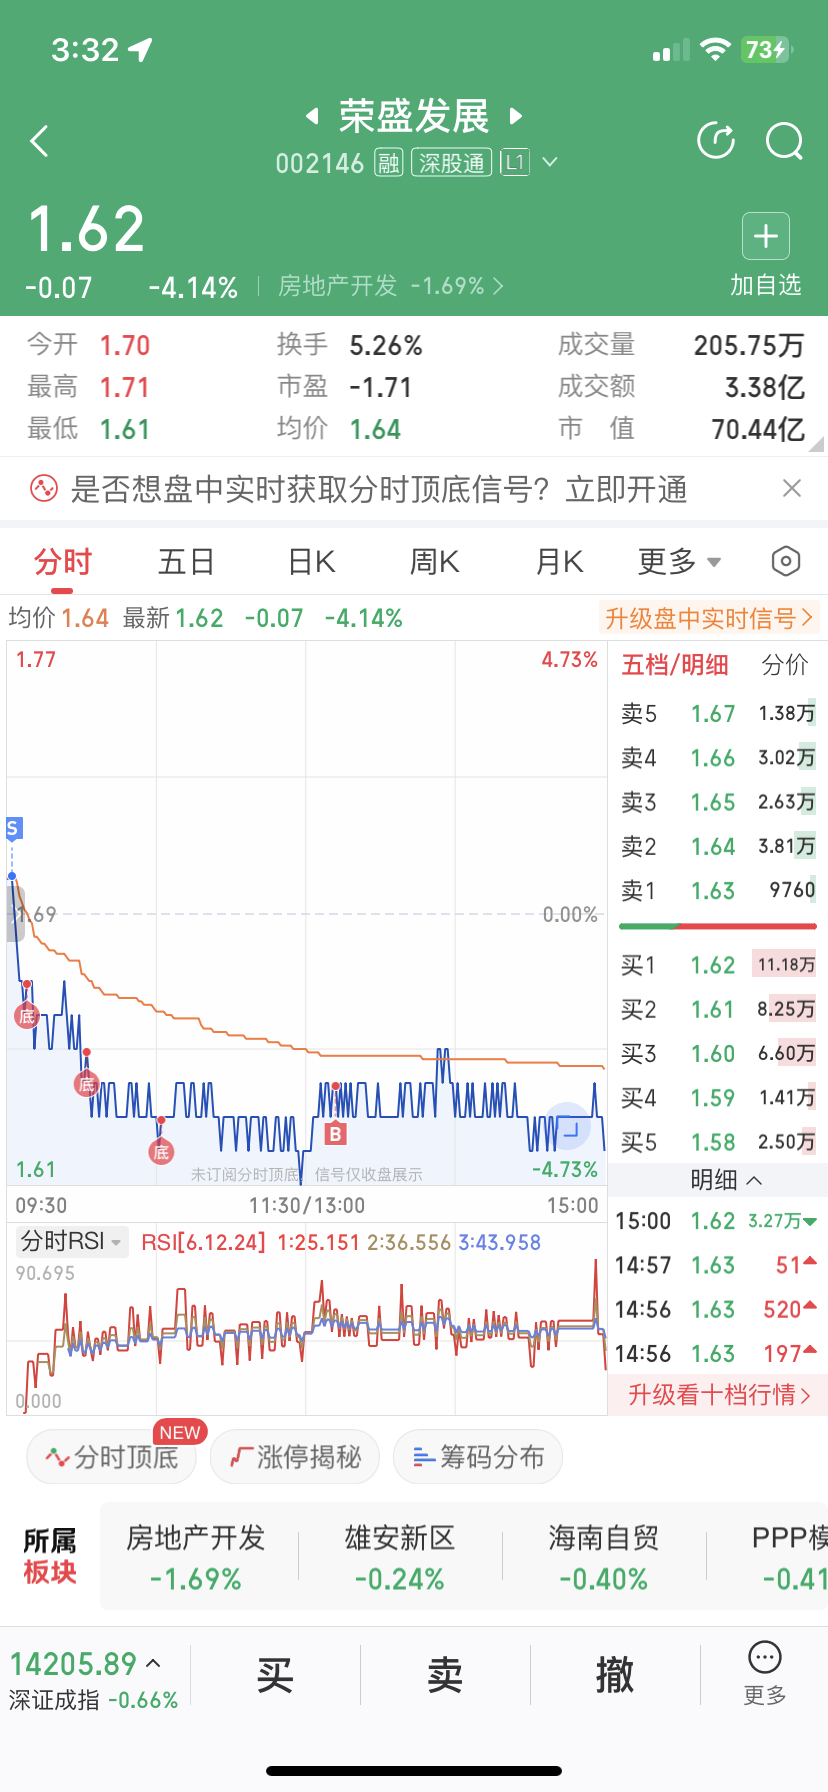
Task: Tap 买3 order row at 1.60
Action: (718, 1053)
